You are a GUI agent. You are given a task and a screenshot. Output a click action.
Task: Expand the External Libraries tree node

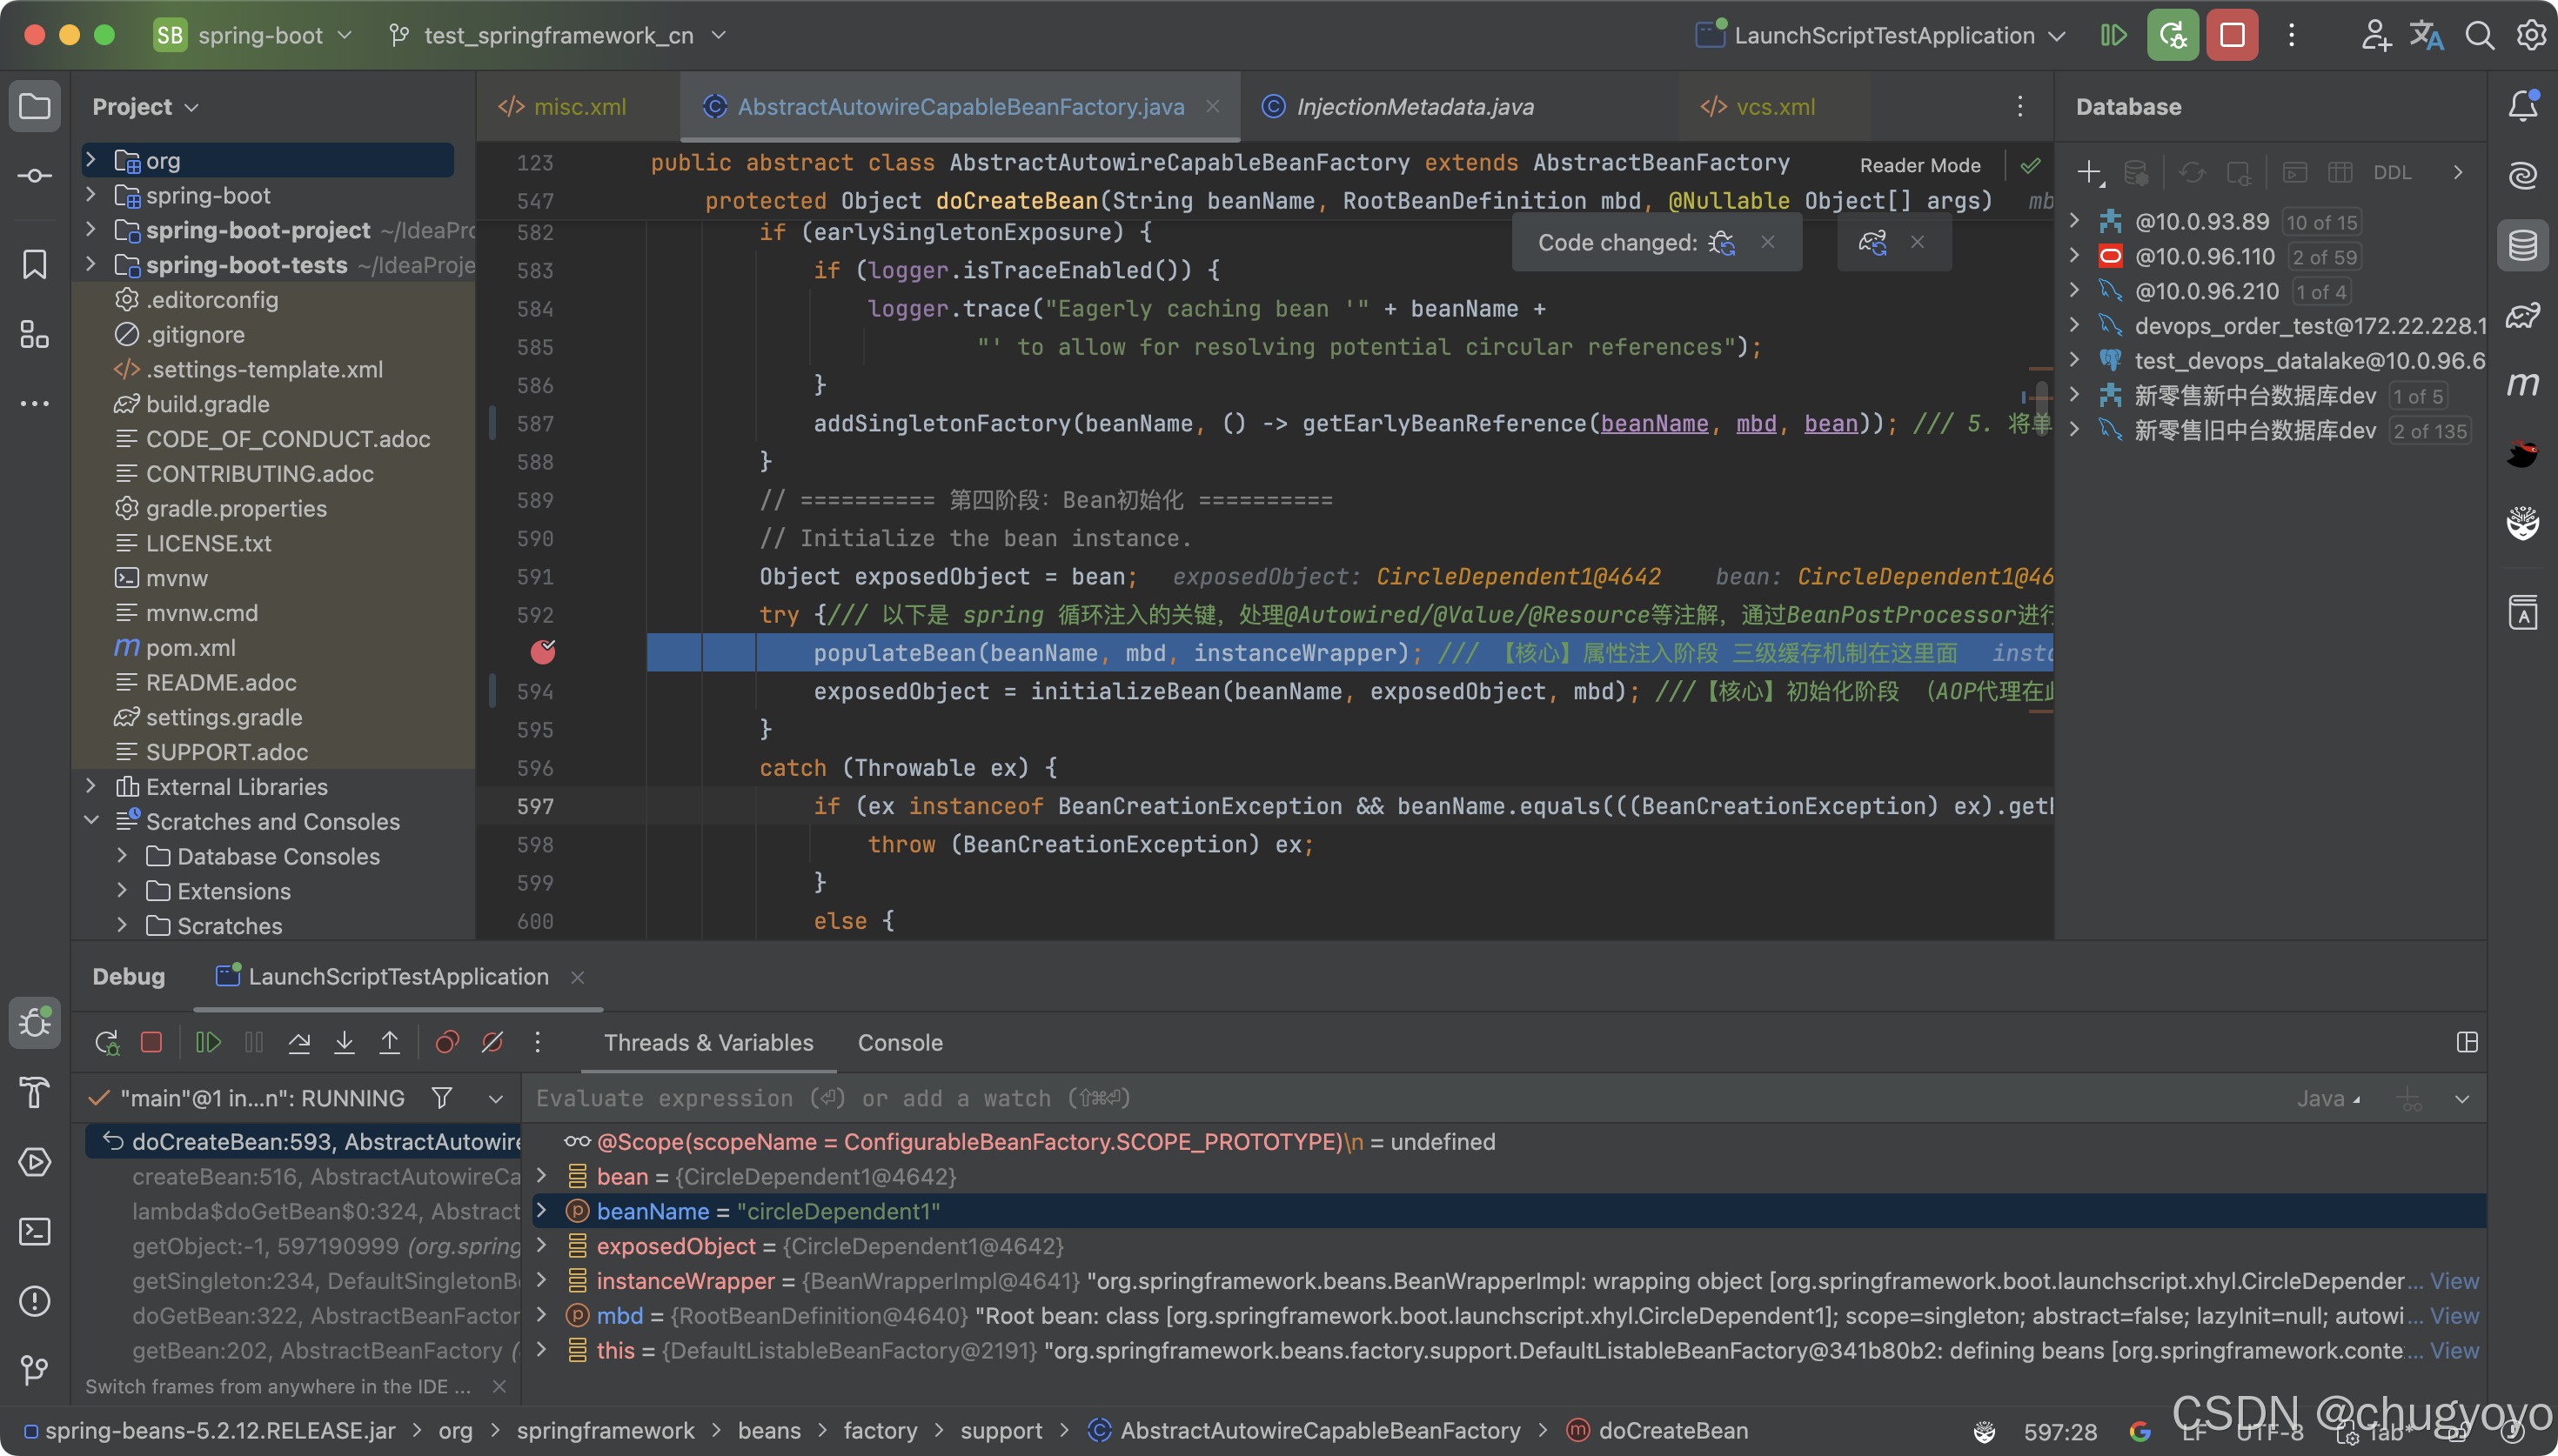[91, 787]
